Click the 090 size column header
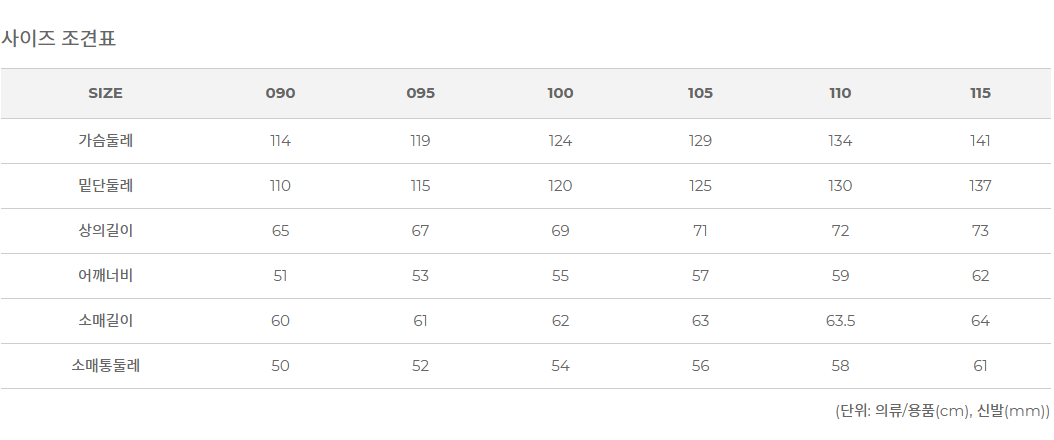The width and height of the screenshot is (1054, 440). pyautogui.click(x=280, y=93)
